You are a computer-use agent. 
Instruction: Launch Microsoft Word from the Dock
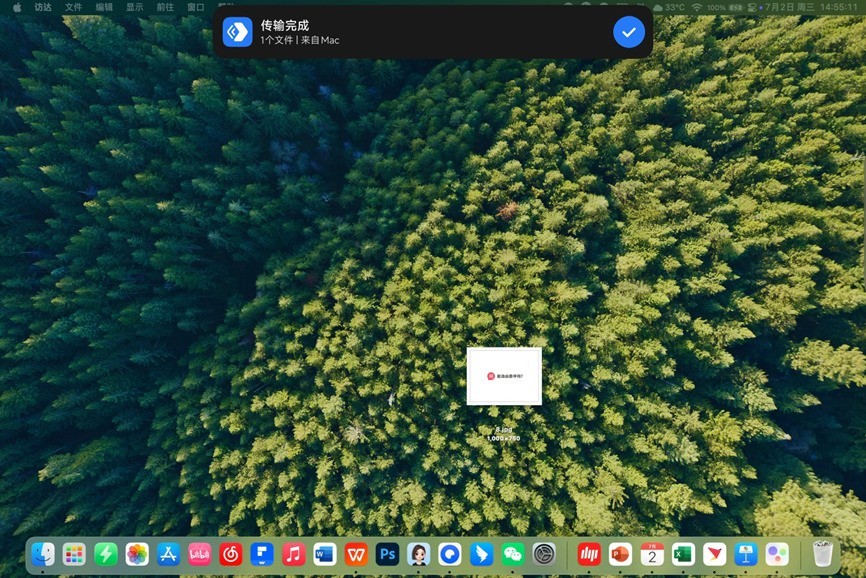(324, 552)
